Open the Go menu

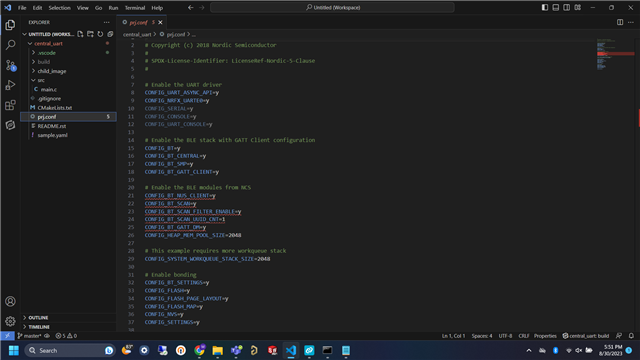pos(98,8)
